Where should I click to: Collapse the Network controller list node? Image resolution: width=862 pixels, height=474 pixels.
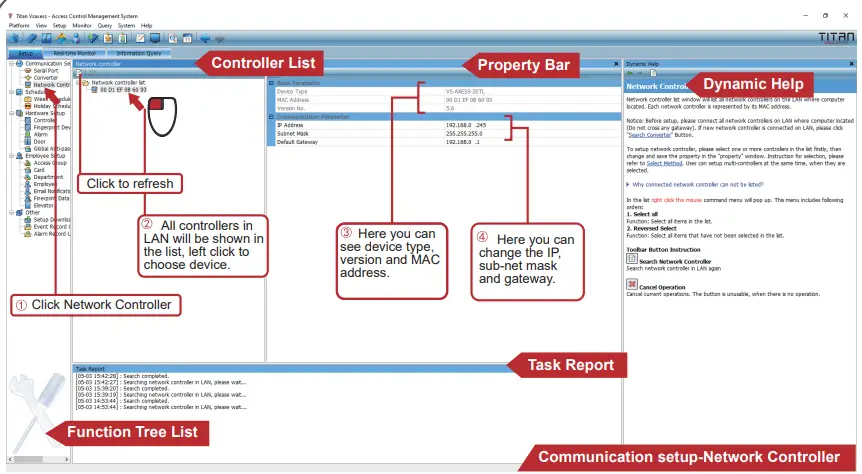click(78, 83)
